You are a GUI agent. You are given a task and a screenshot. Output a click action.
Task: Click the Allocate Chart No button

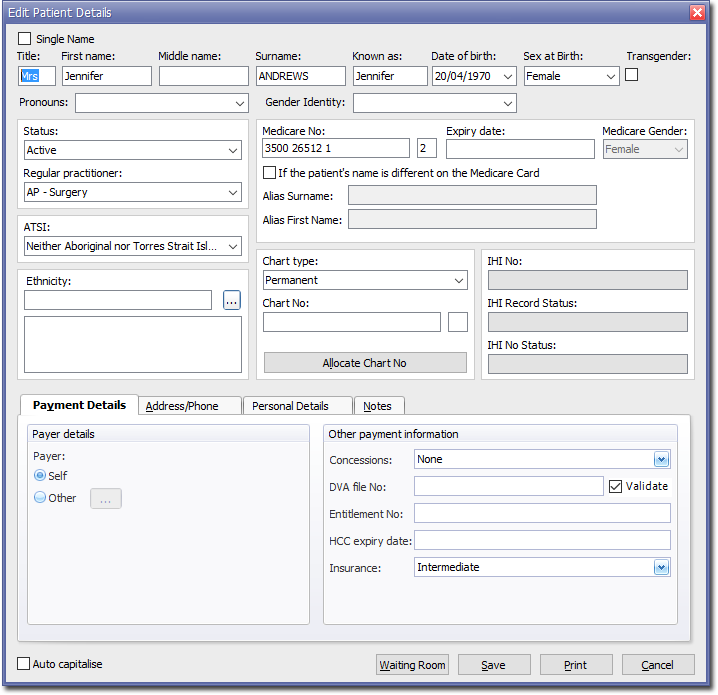click(x=365, y=363)
